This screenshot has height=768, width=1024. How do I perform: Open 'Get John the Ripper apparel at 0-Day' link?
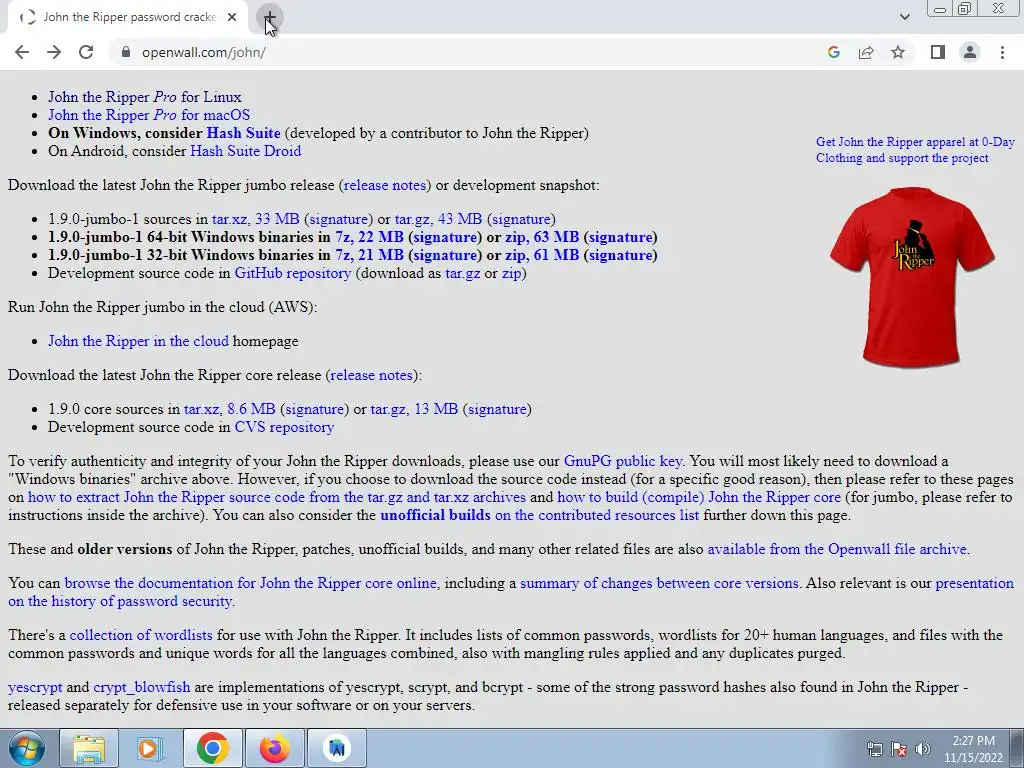pyautogui.click(x=915, y=150)
